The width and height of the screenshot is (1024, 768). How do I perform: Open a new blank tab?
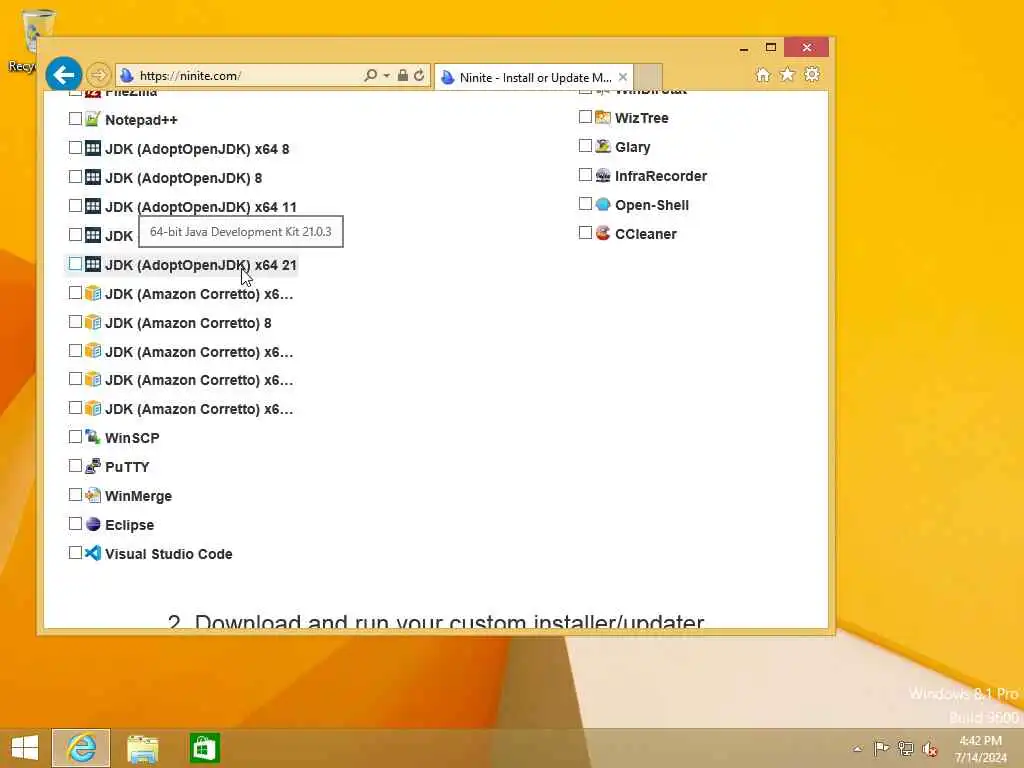648,76
